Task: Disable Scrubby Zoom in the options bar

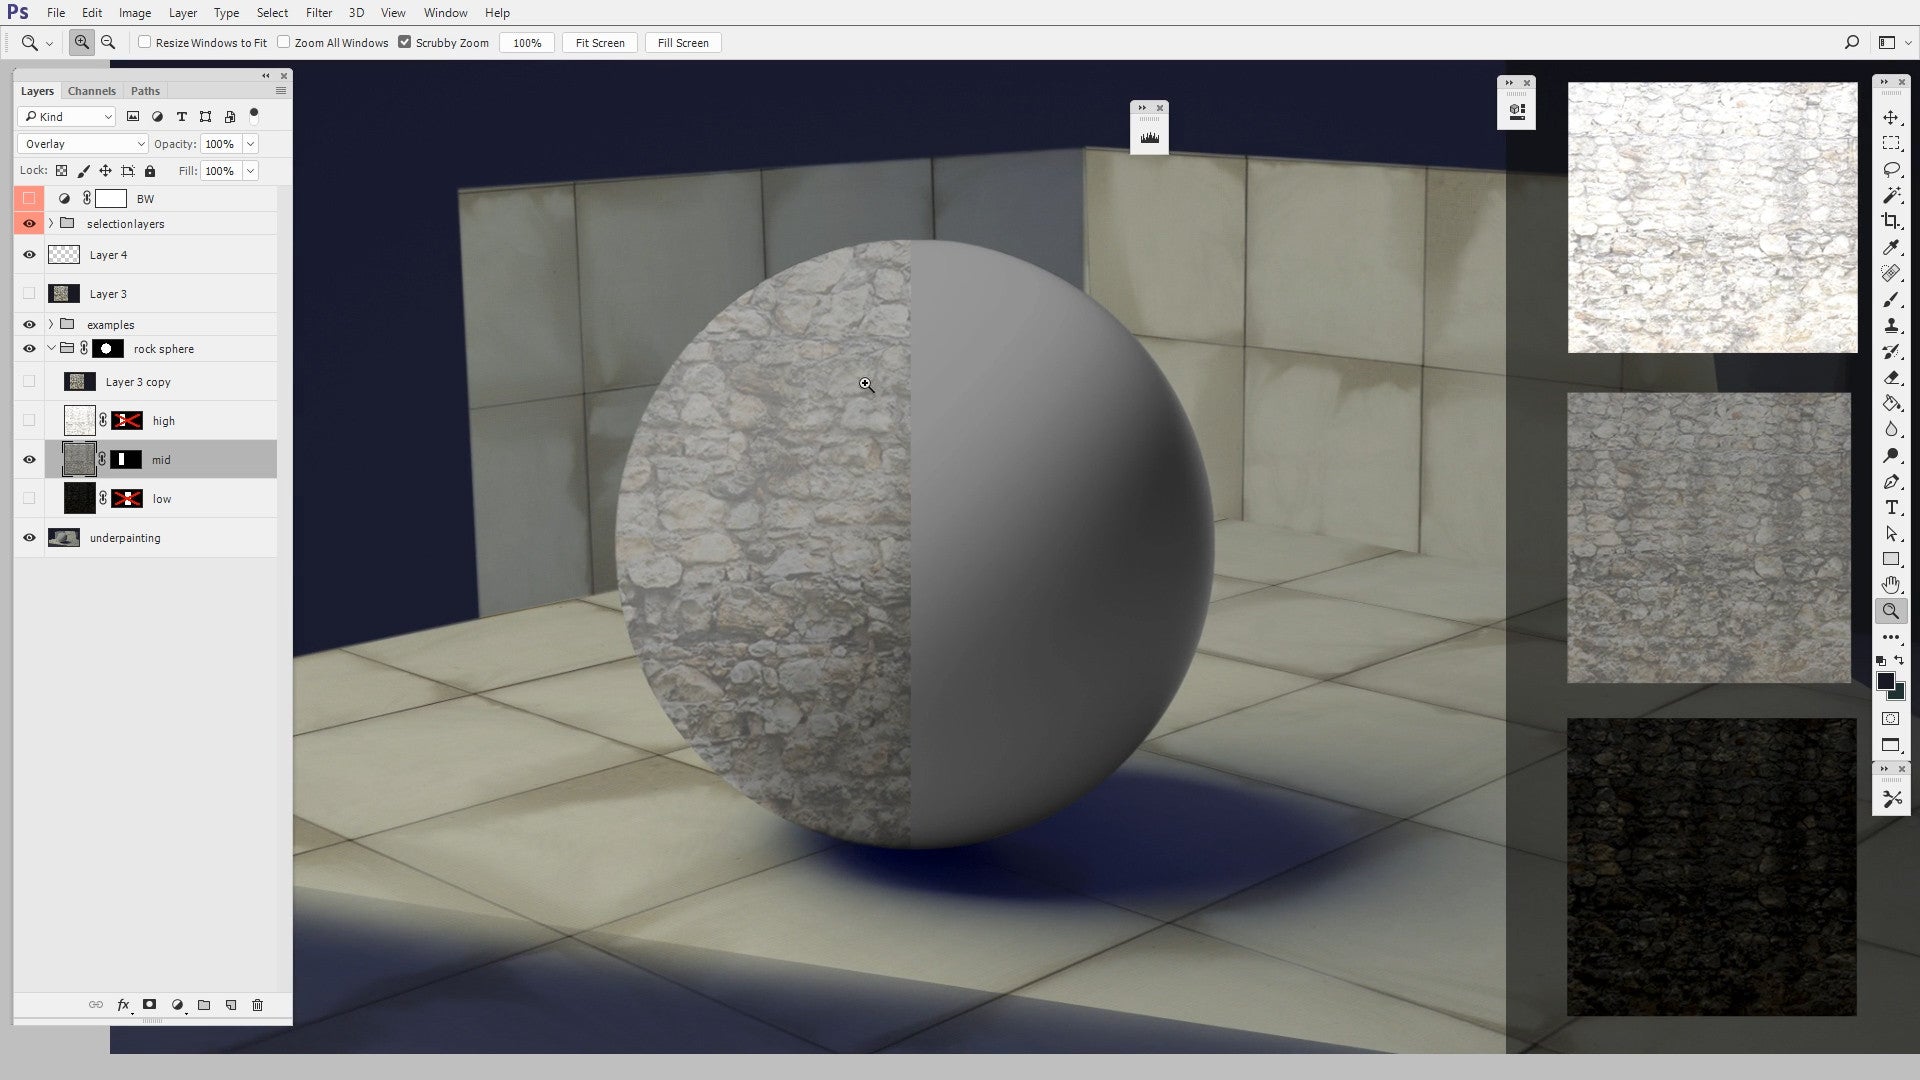Action: (x=405, y=42)
